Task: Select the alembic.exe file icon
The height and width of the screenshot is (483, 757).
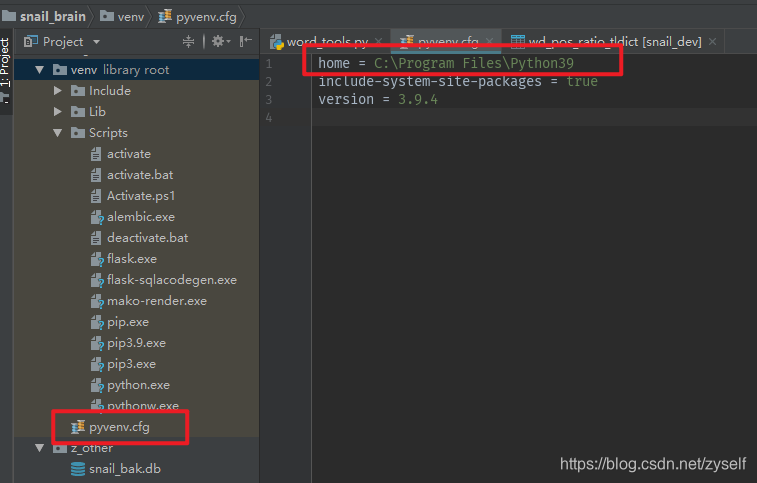Action: coord(97,217)
